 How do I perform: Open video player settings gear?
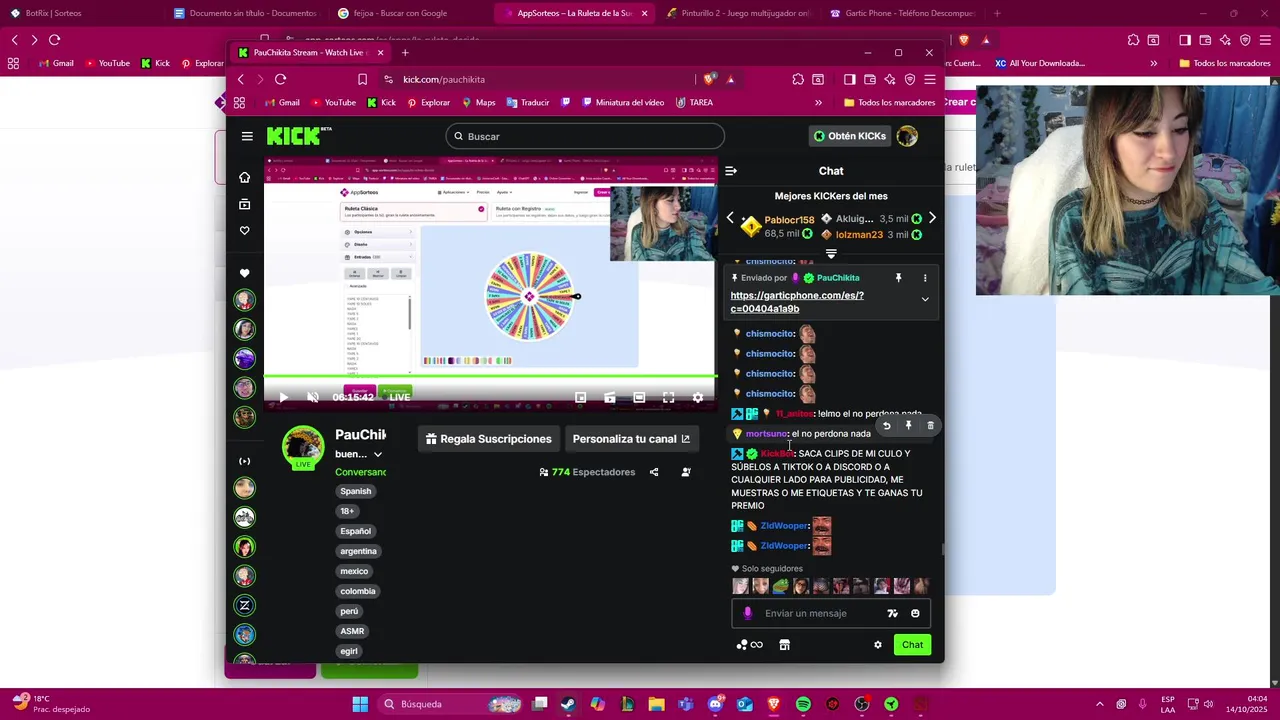click(x=697, y=397)
